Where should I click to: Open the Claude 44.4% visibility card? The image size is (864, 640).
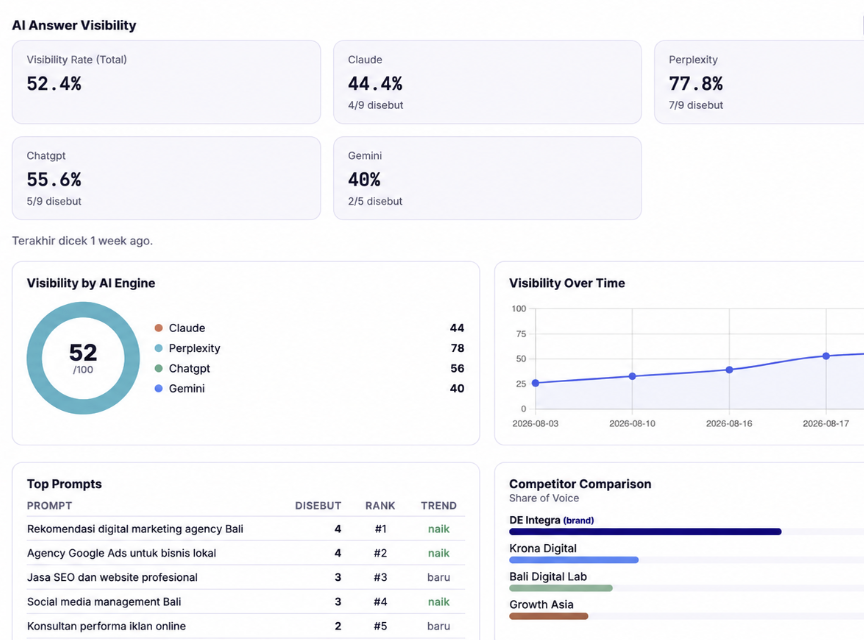click(x=487, y=82)
